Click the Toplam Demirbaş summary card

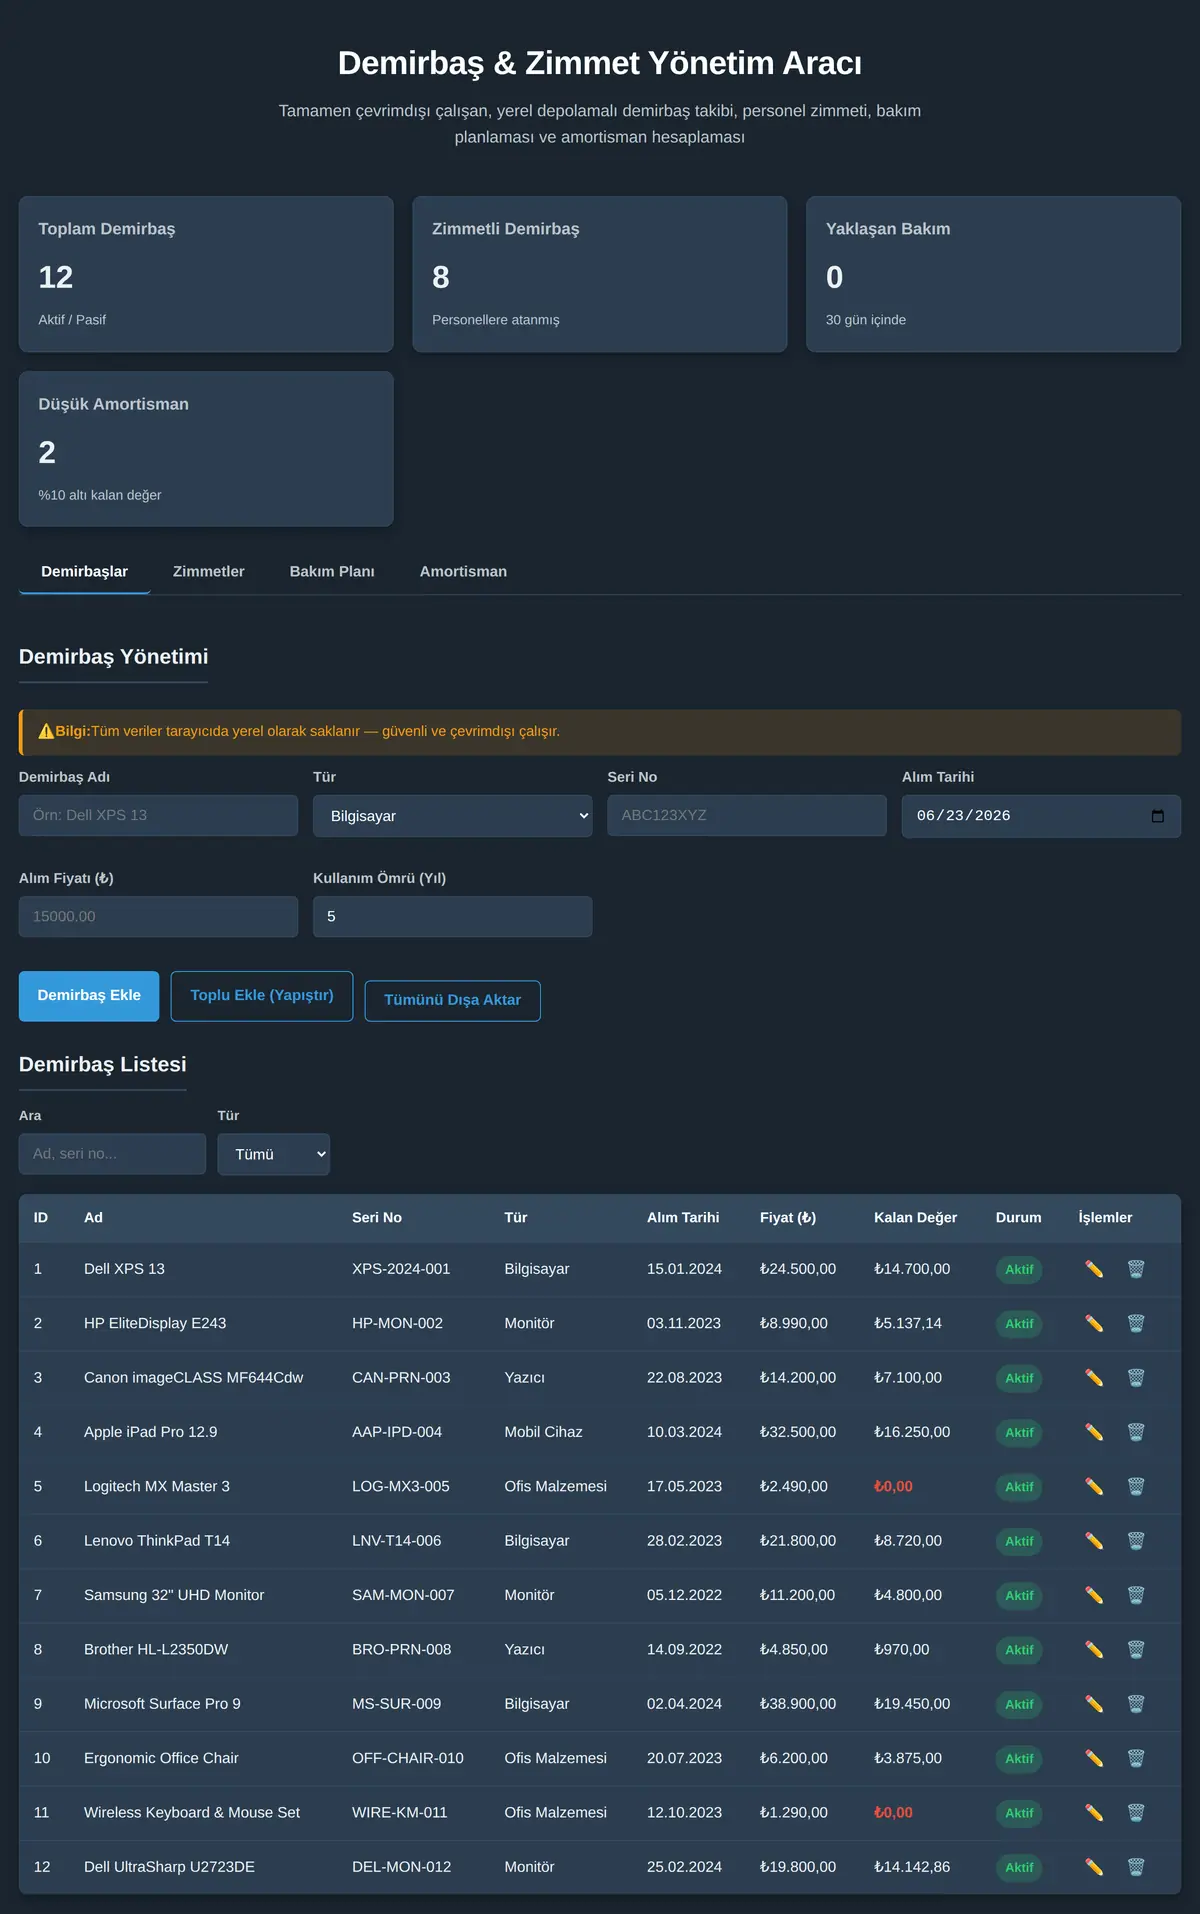point(206,274)
